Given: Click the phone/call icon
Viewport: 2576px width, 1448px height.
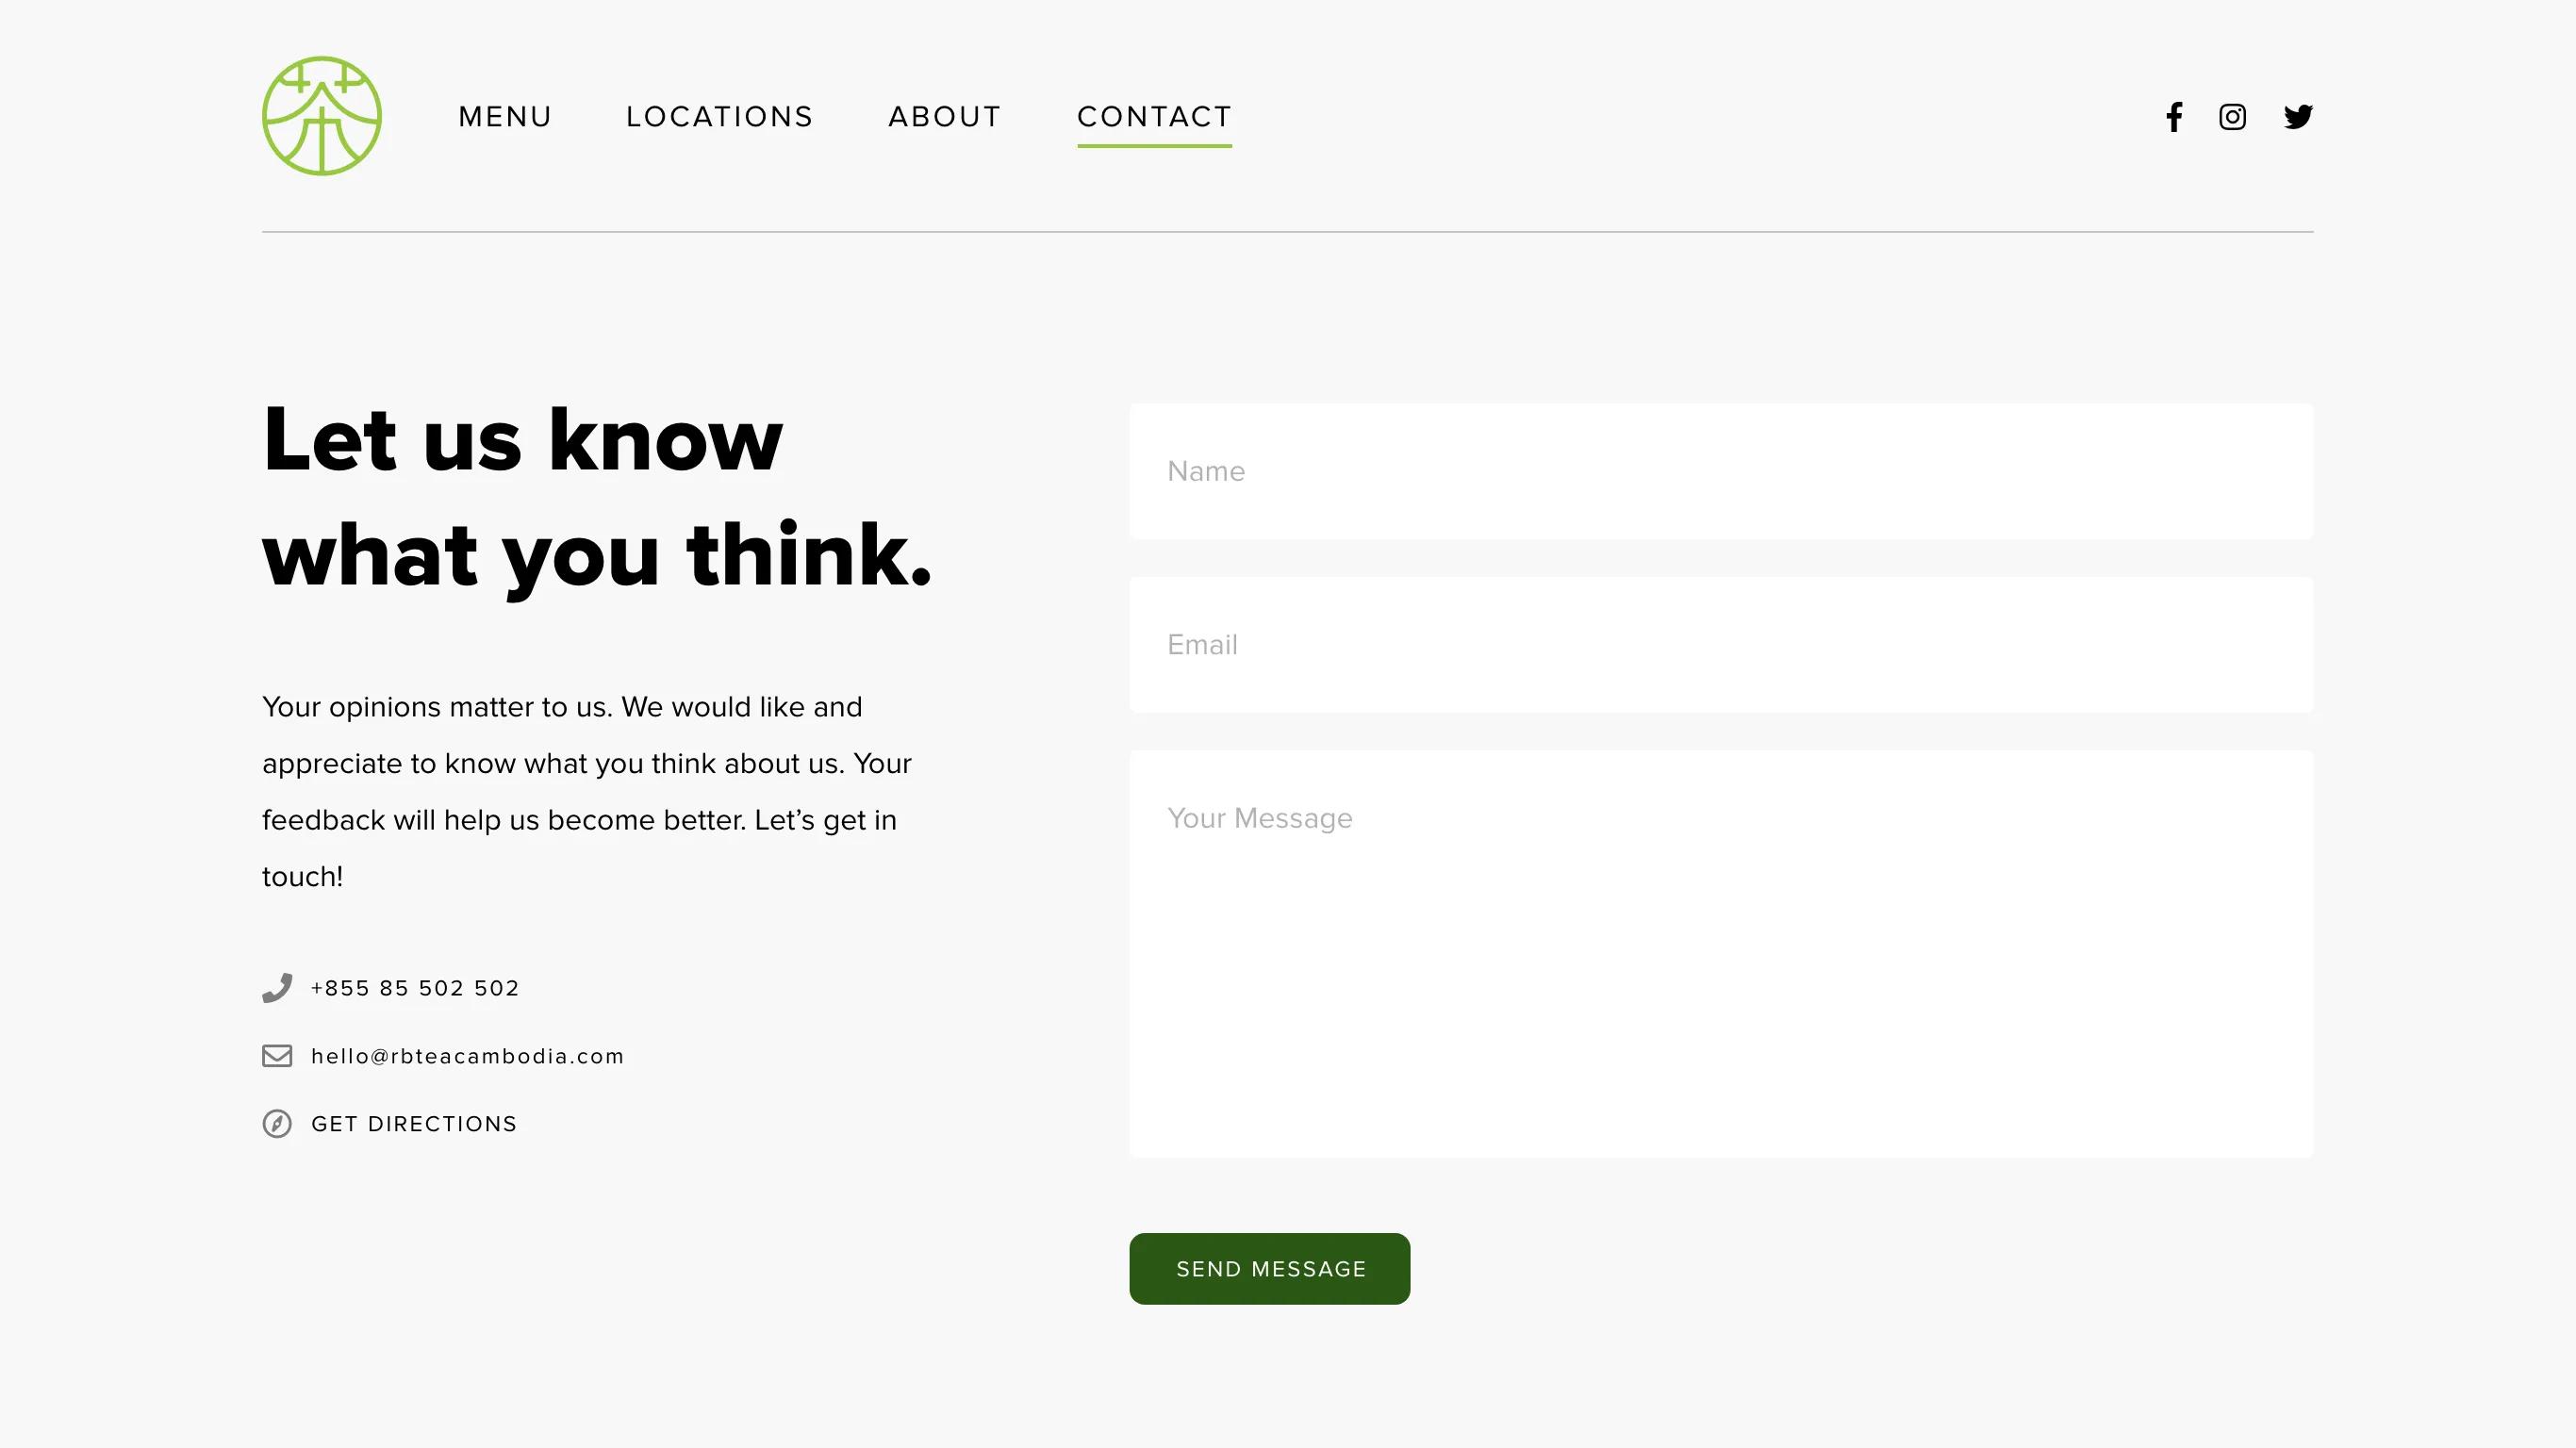Looking at the screenshot, I should pos(278,987).
